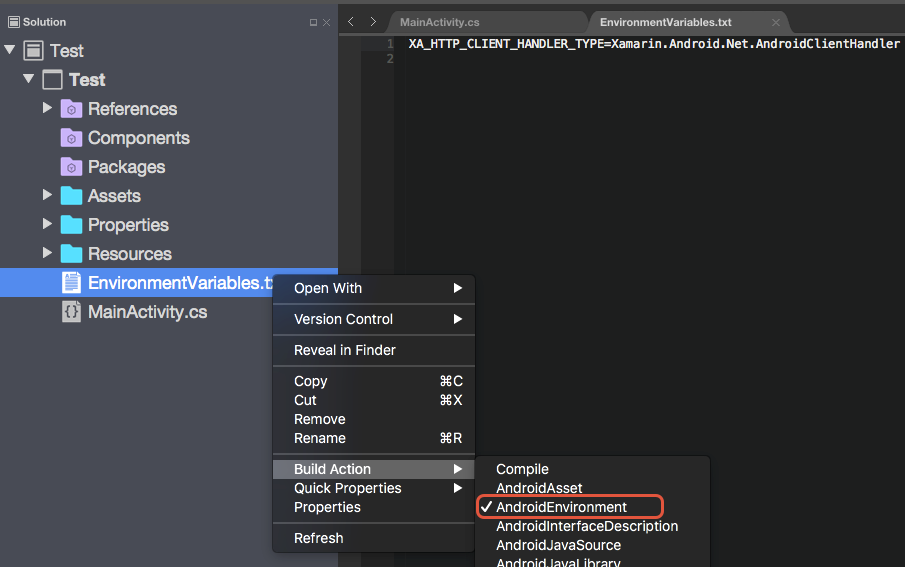Set build action to AndroidInterfaceDescription

click(593, 527)
